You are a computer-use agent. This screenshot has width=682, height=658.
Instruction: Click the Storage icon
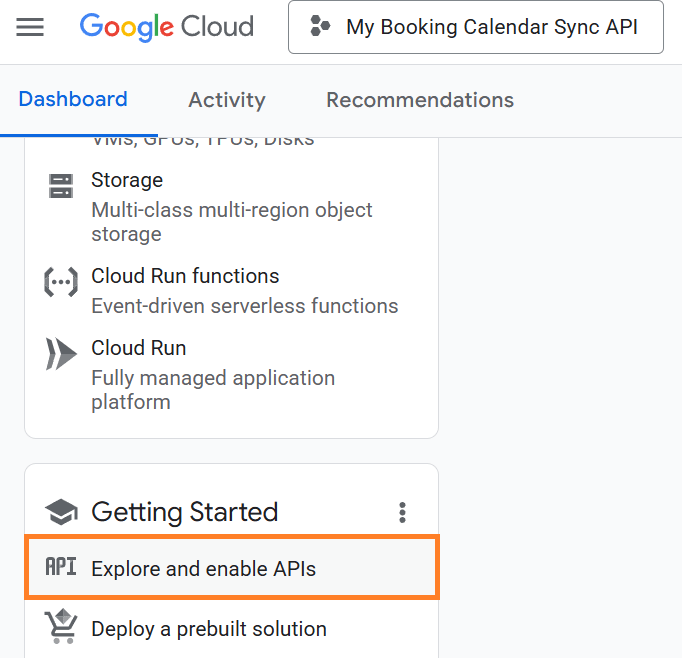pos(61,186)
